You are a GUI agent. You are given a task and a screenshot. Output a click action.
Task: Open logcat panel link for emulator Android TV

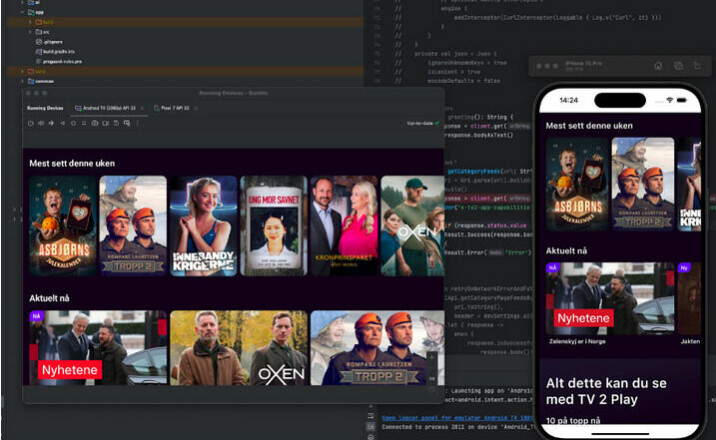click(457, 418)
